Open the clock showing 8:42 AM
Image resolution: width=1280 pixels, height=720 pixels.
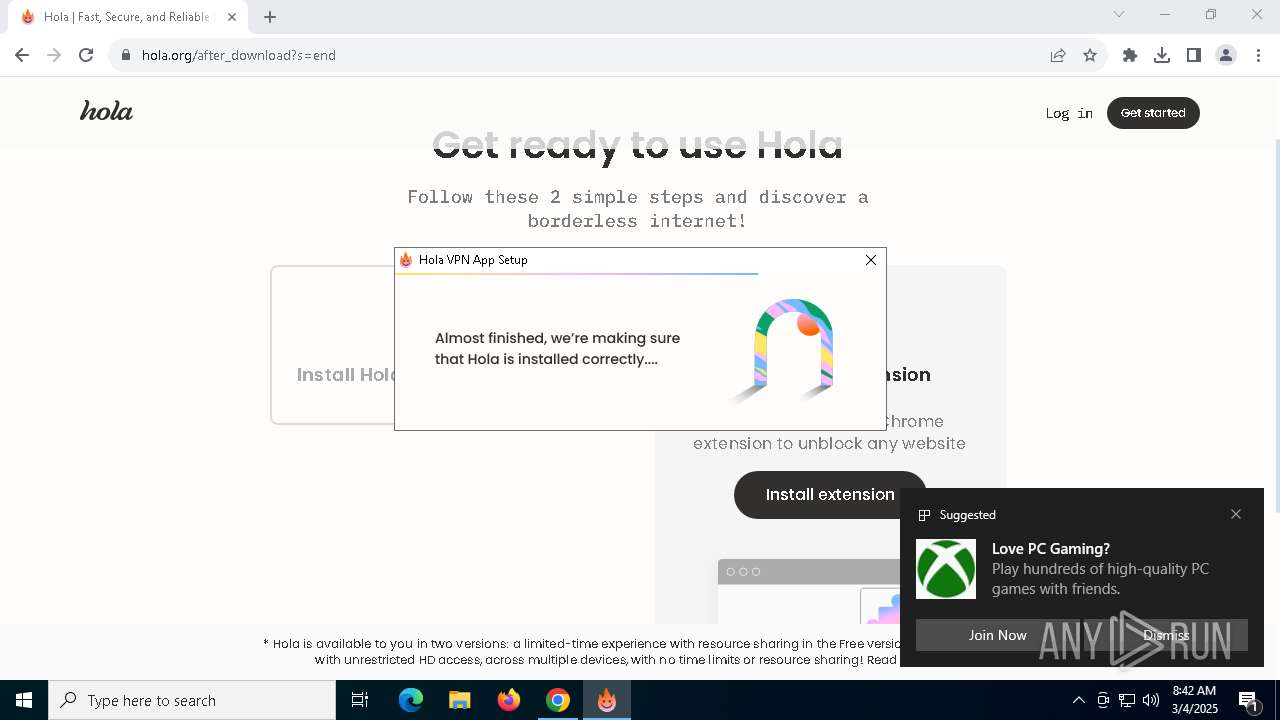[x=1194, y=700]
